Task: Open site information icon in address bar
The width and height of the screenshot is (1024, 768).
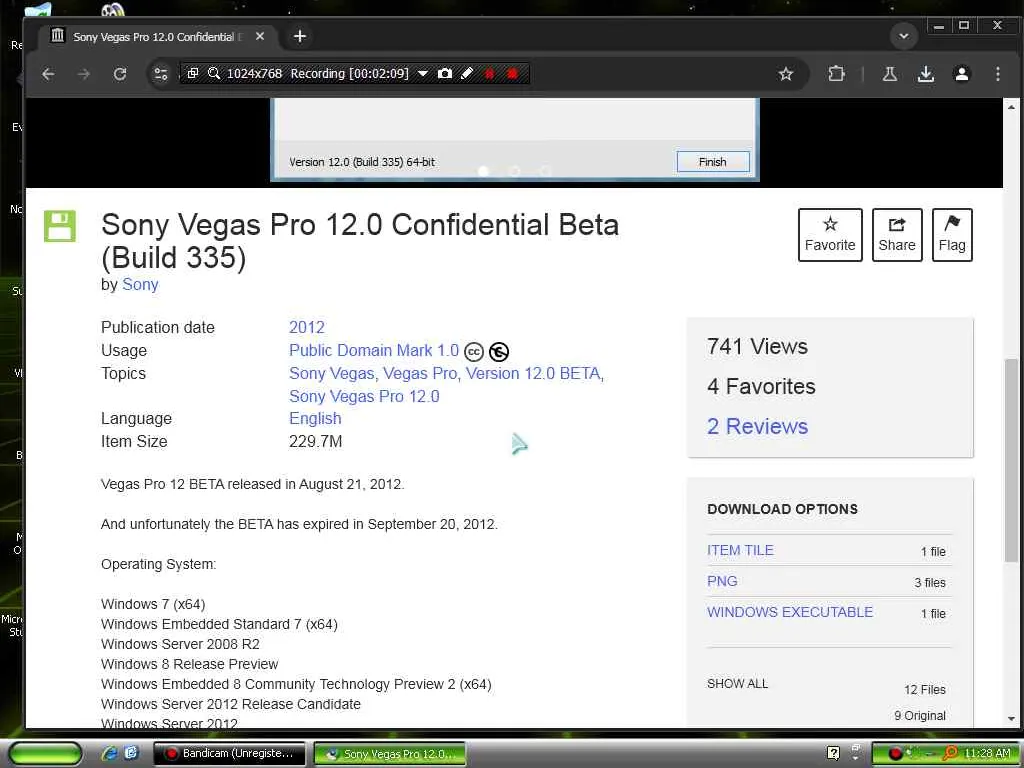Action: click(161, 74)
